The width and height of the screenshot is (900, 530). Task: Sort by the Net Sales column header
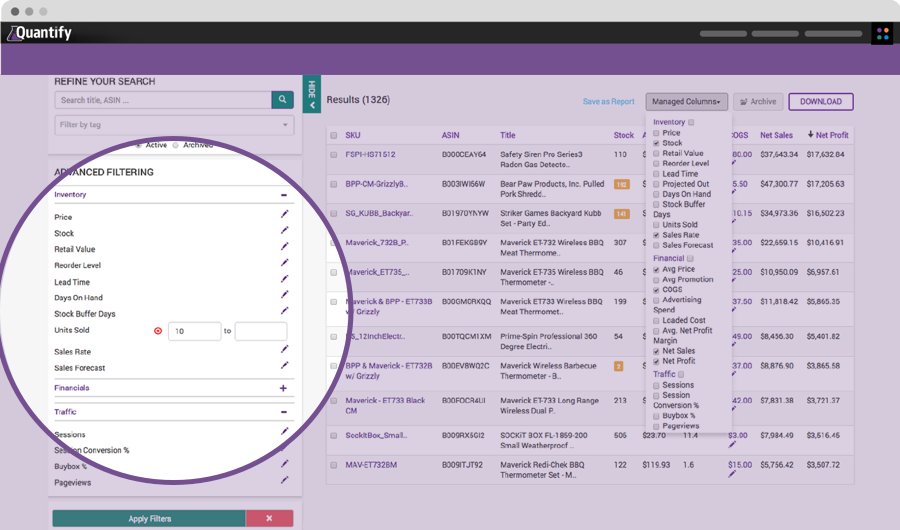click(776, 136)
